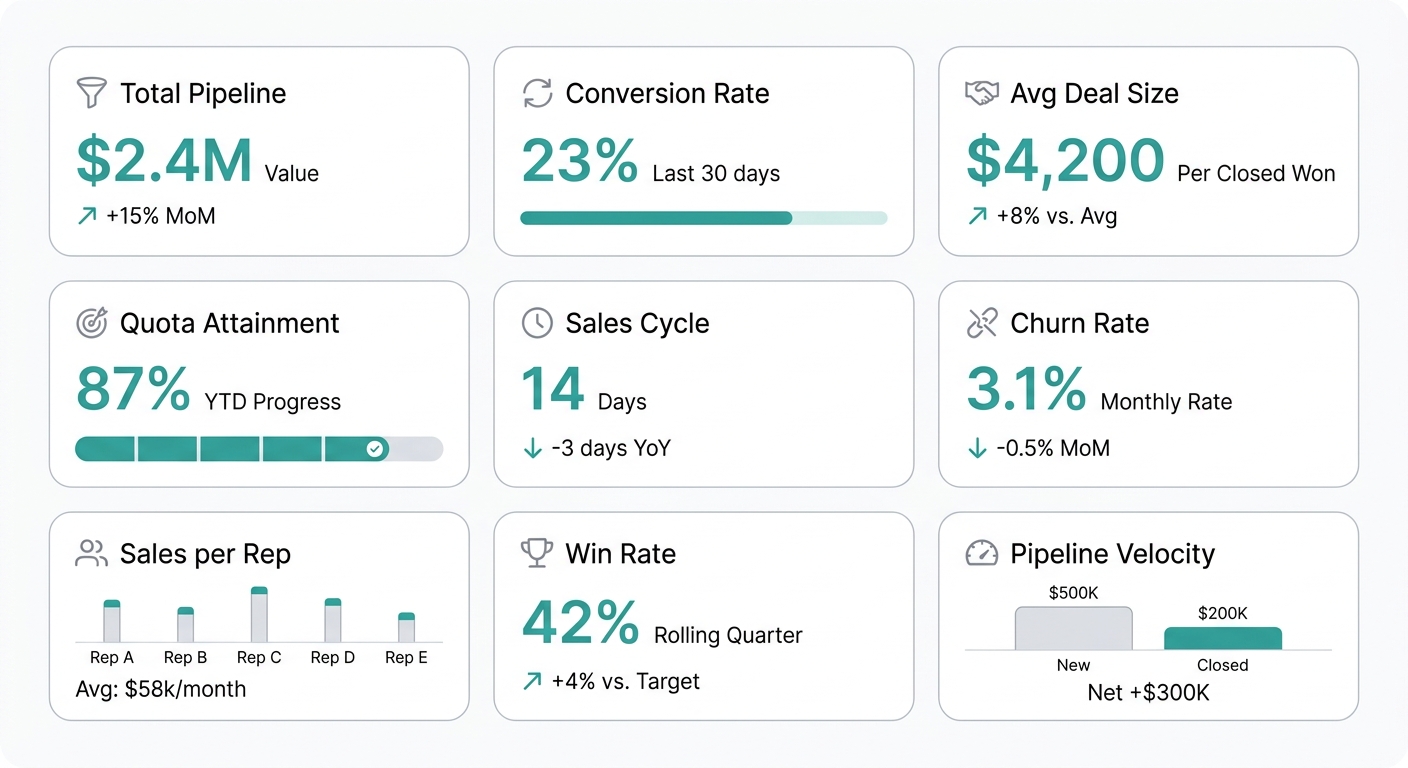1408x768 pixels.
Task: Click the Monthly Rate label
Action: (1166, 402)
